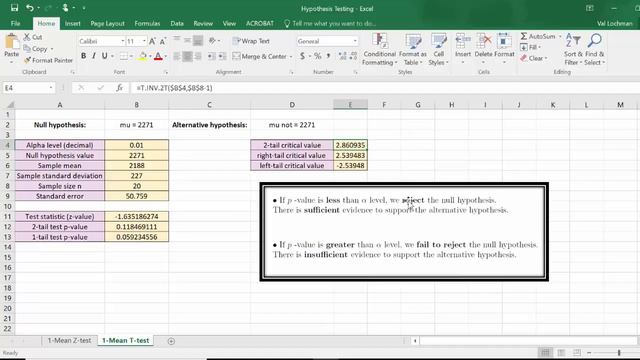This screenshot has height=360, width=640.
Task: Click the Name Box showing E4
Action: (x=28, y=88)
